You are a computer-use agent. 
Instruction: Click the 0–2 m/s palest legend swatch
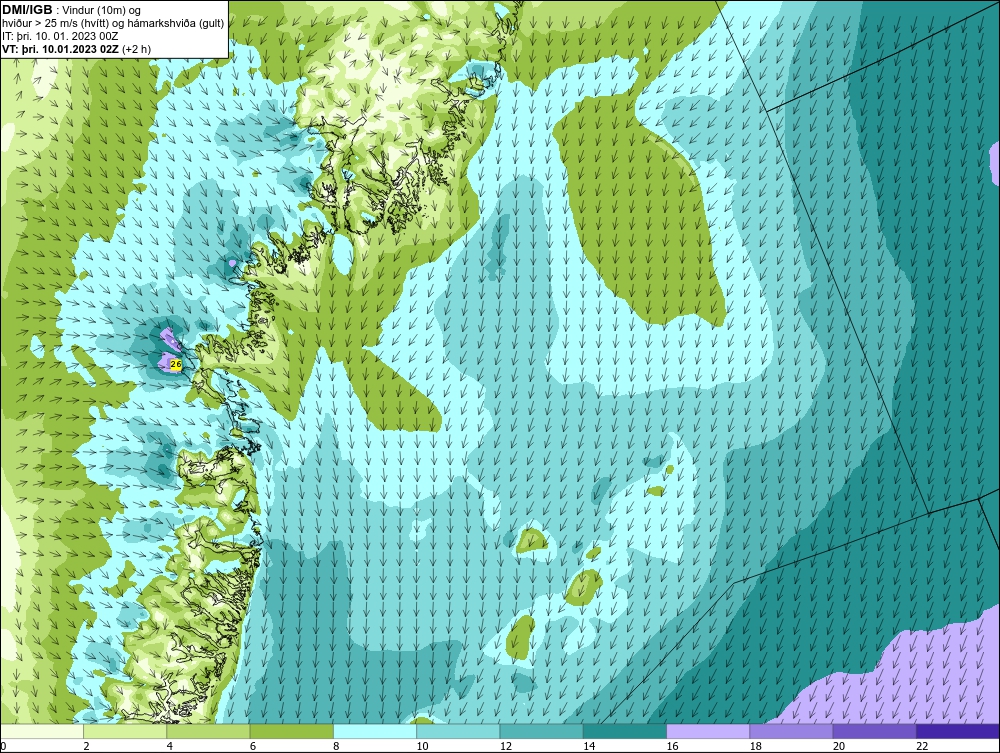tap(42, 731)
